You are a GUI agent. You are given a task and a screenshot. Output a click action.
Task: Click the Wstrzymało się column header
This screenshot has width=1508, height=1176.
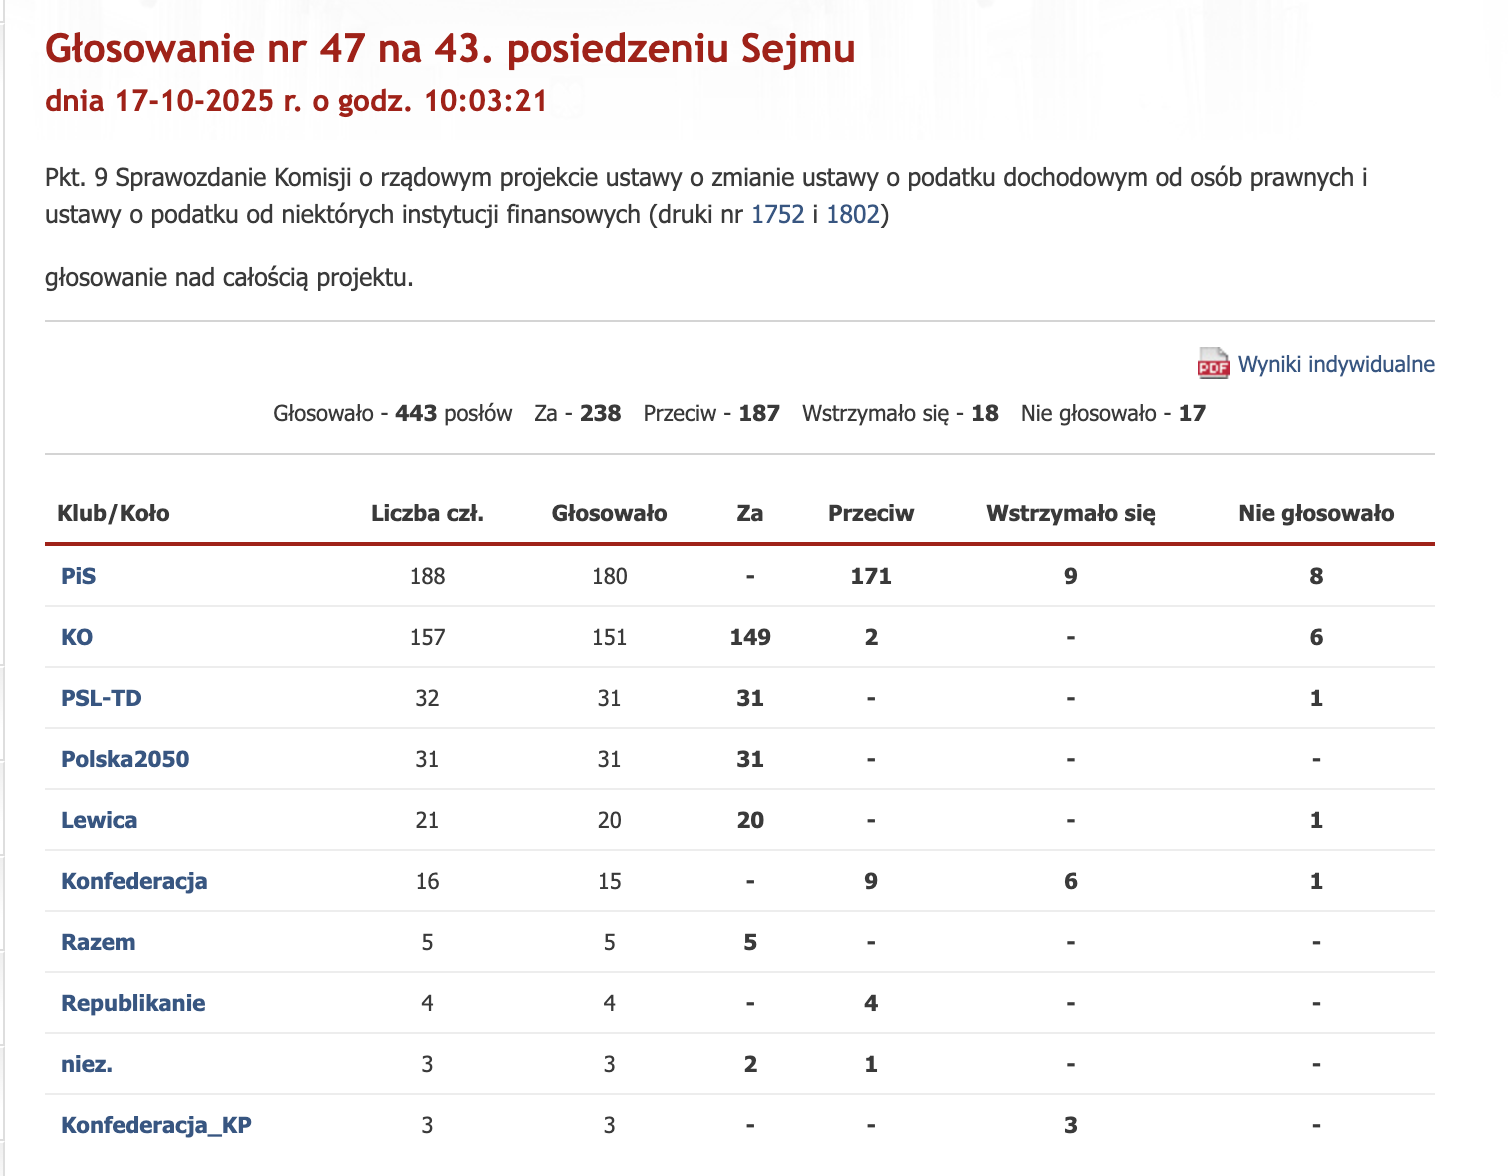point(1070,513)
